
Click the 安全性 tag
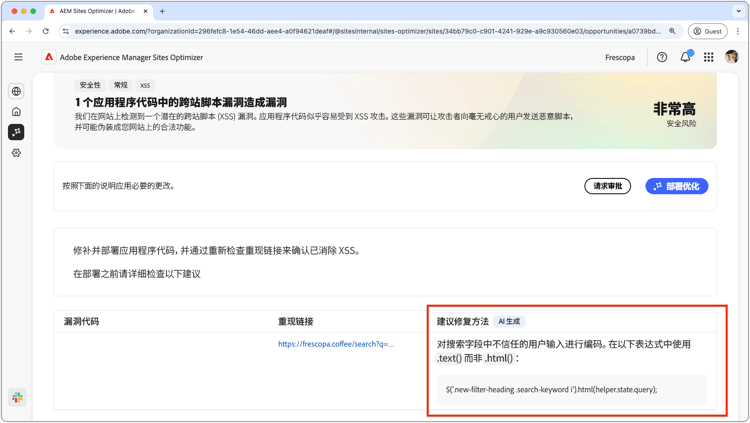(x=90, y=85)
